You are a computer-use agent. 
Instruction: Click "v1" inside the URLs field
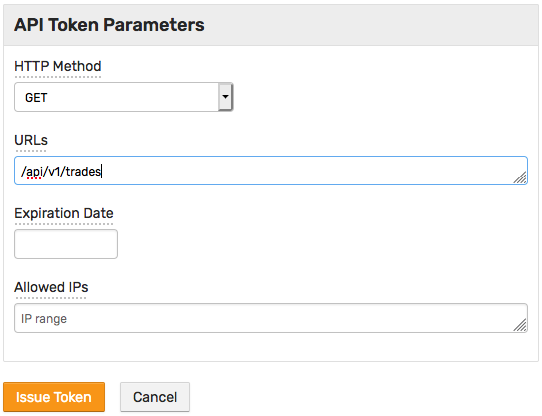point(54,172)
